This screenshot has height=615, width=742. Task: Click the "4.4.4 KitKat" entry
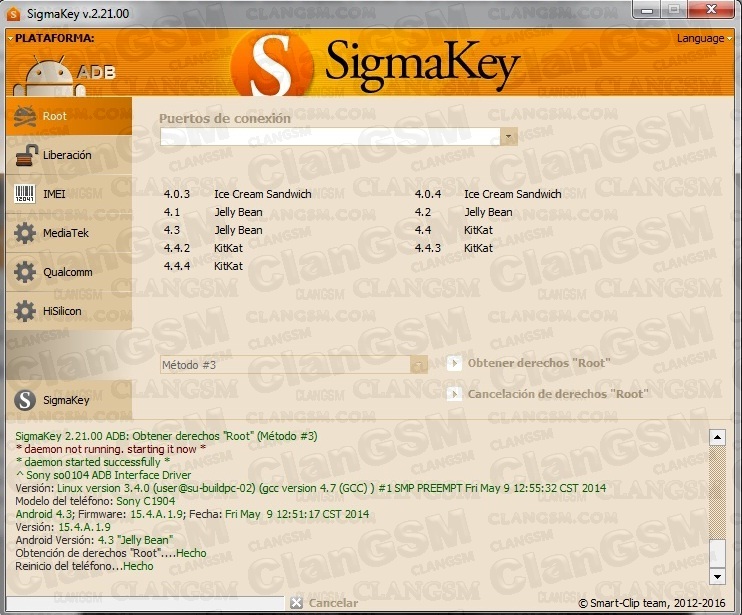(203, 266)
